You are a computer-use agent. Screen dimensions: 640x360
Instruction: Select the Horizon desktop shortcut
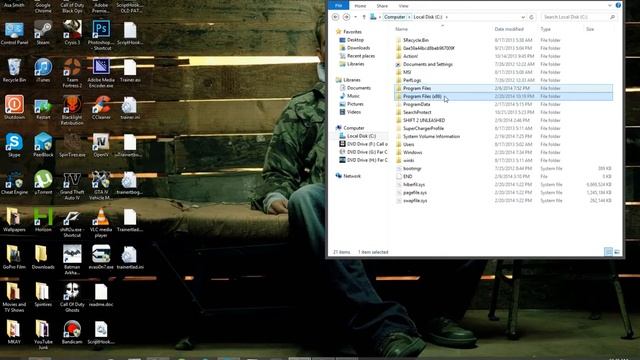pos(43,220)
